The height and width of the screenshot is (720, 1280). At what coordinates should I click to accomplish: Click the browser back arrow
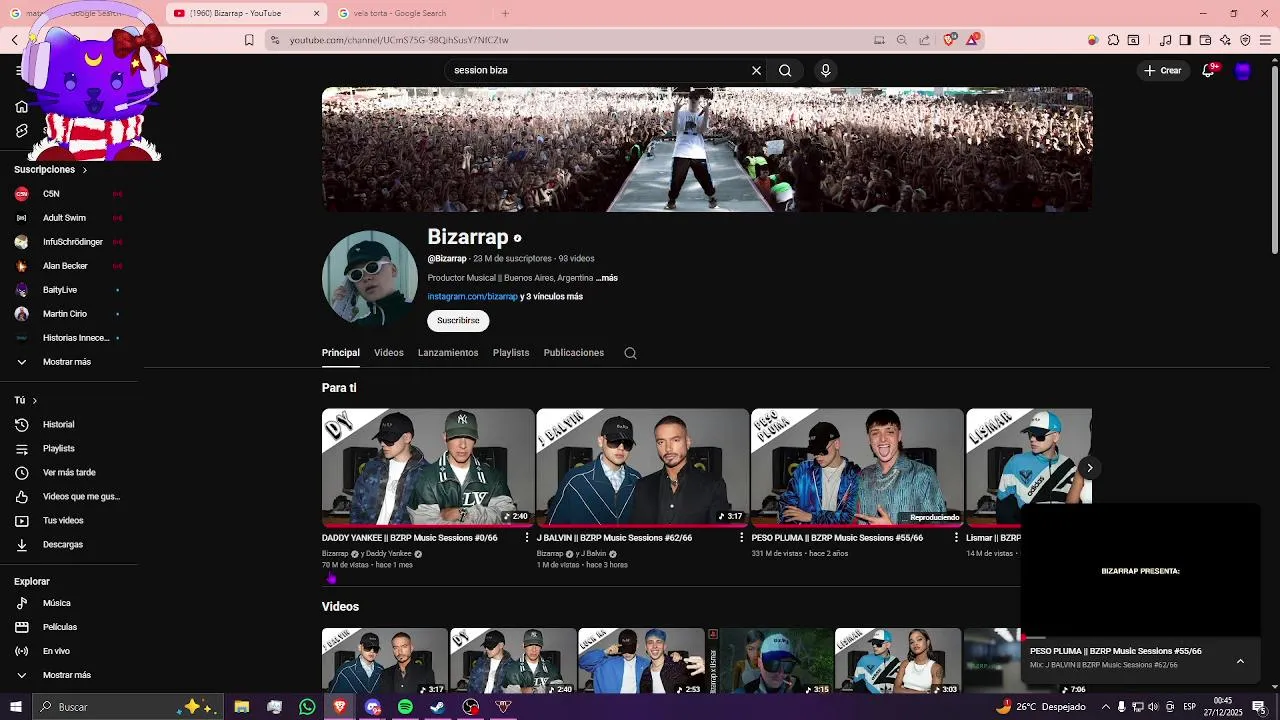tap(15, 40)
